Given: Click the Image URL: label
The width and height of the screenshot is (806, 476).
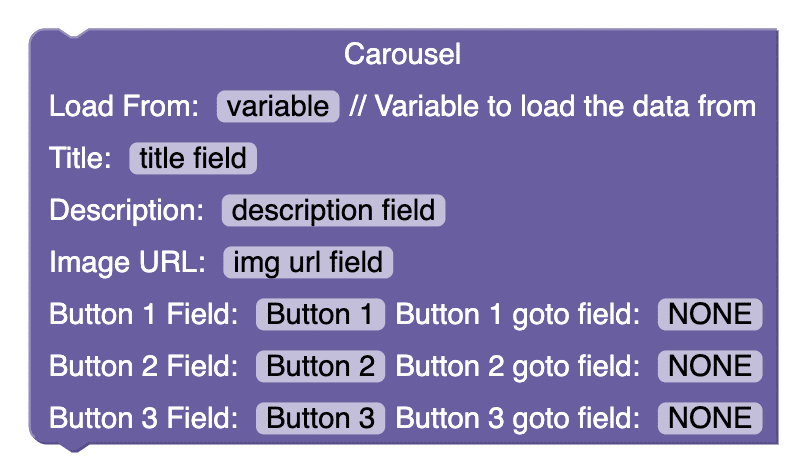Looking at the screenshot, I should [x=127, y=262].
